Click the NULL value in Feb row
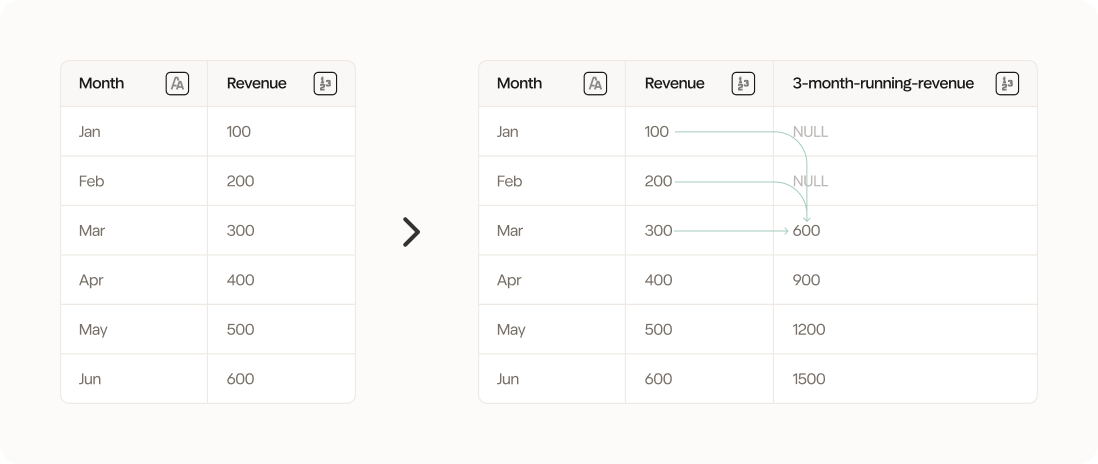 [810, 182]
